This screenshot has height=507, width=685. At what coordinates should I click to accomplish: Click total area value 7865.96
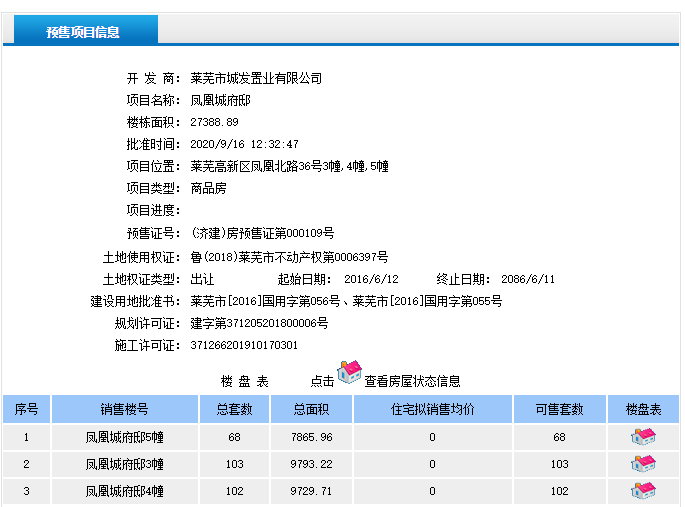coord(311,437)
